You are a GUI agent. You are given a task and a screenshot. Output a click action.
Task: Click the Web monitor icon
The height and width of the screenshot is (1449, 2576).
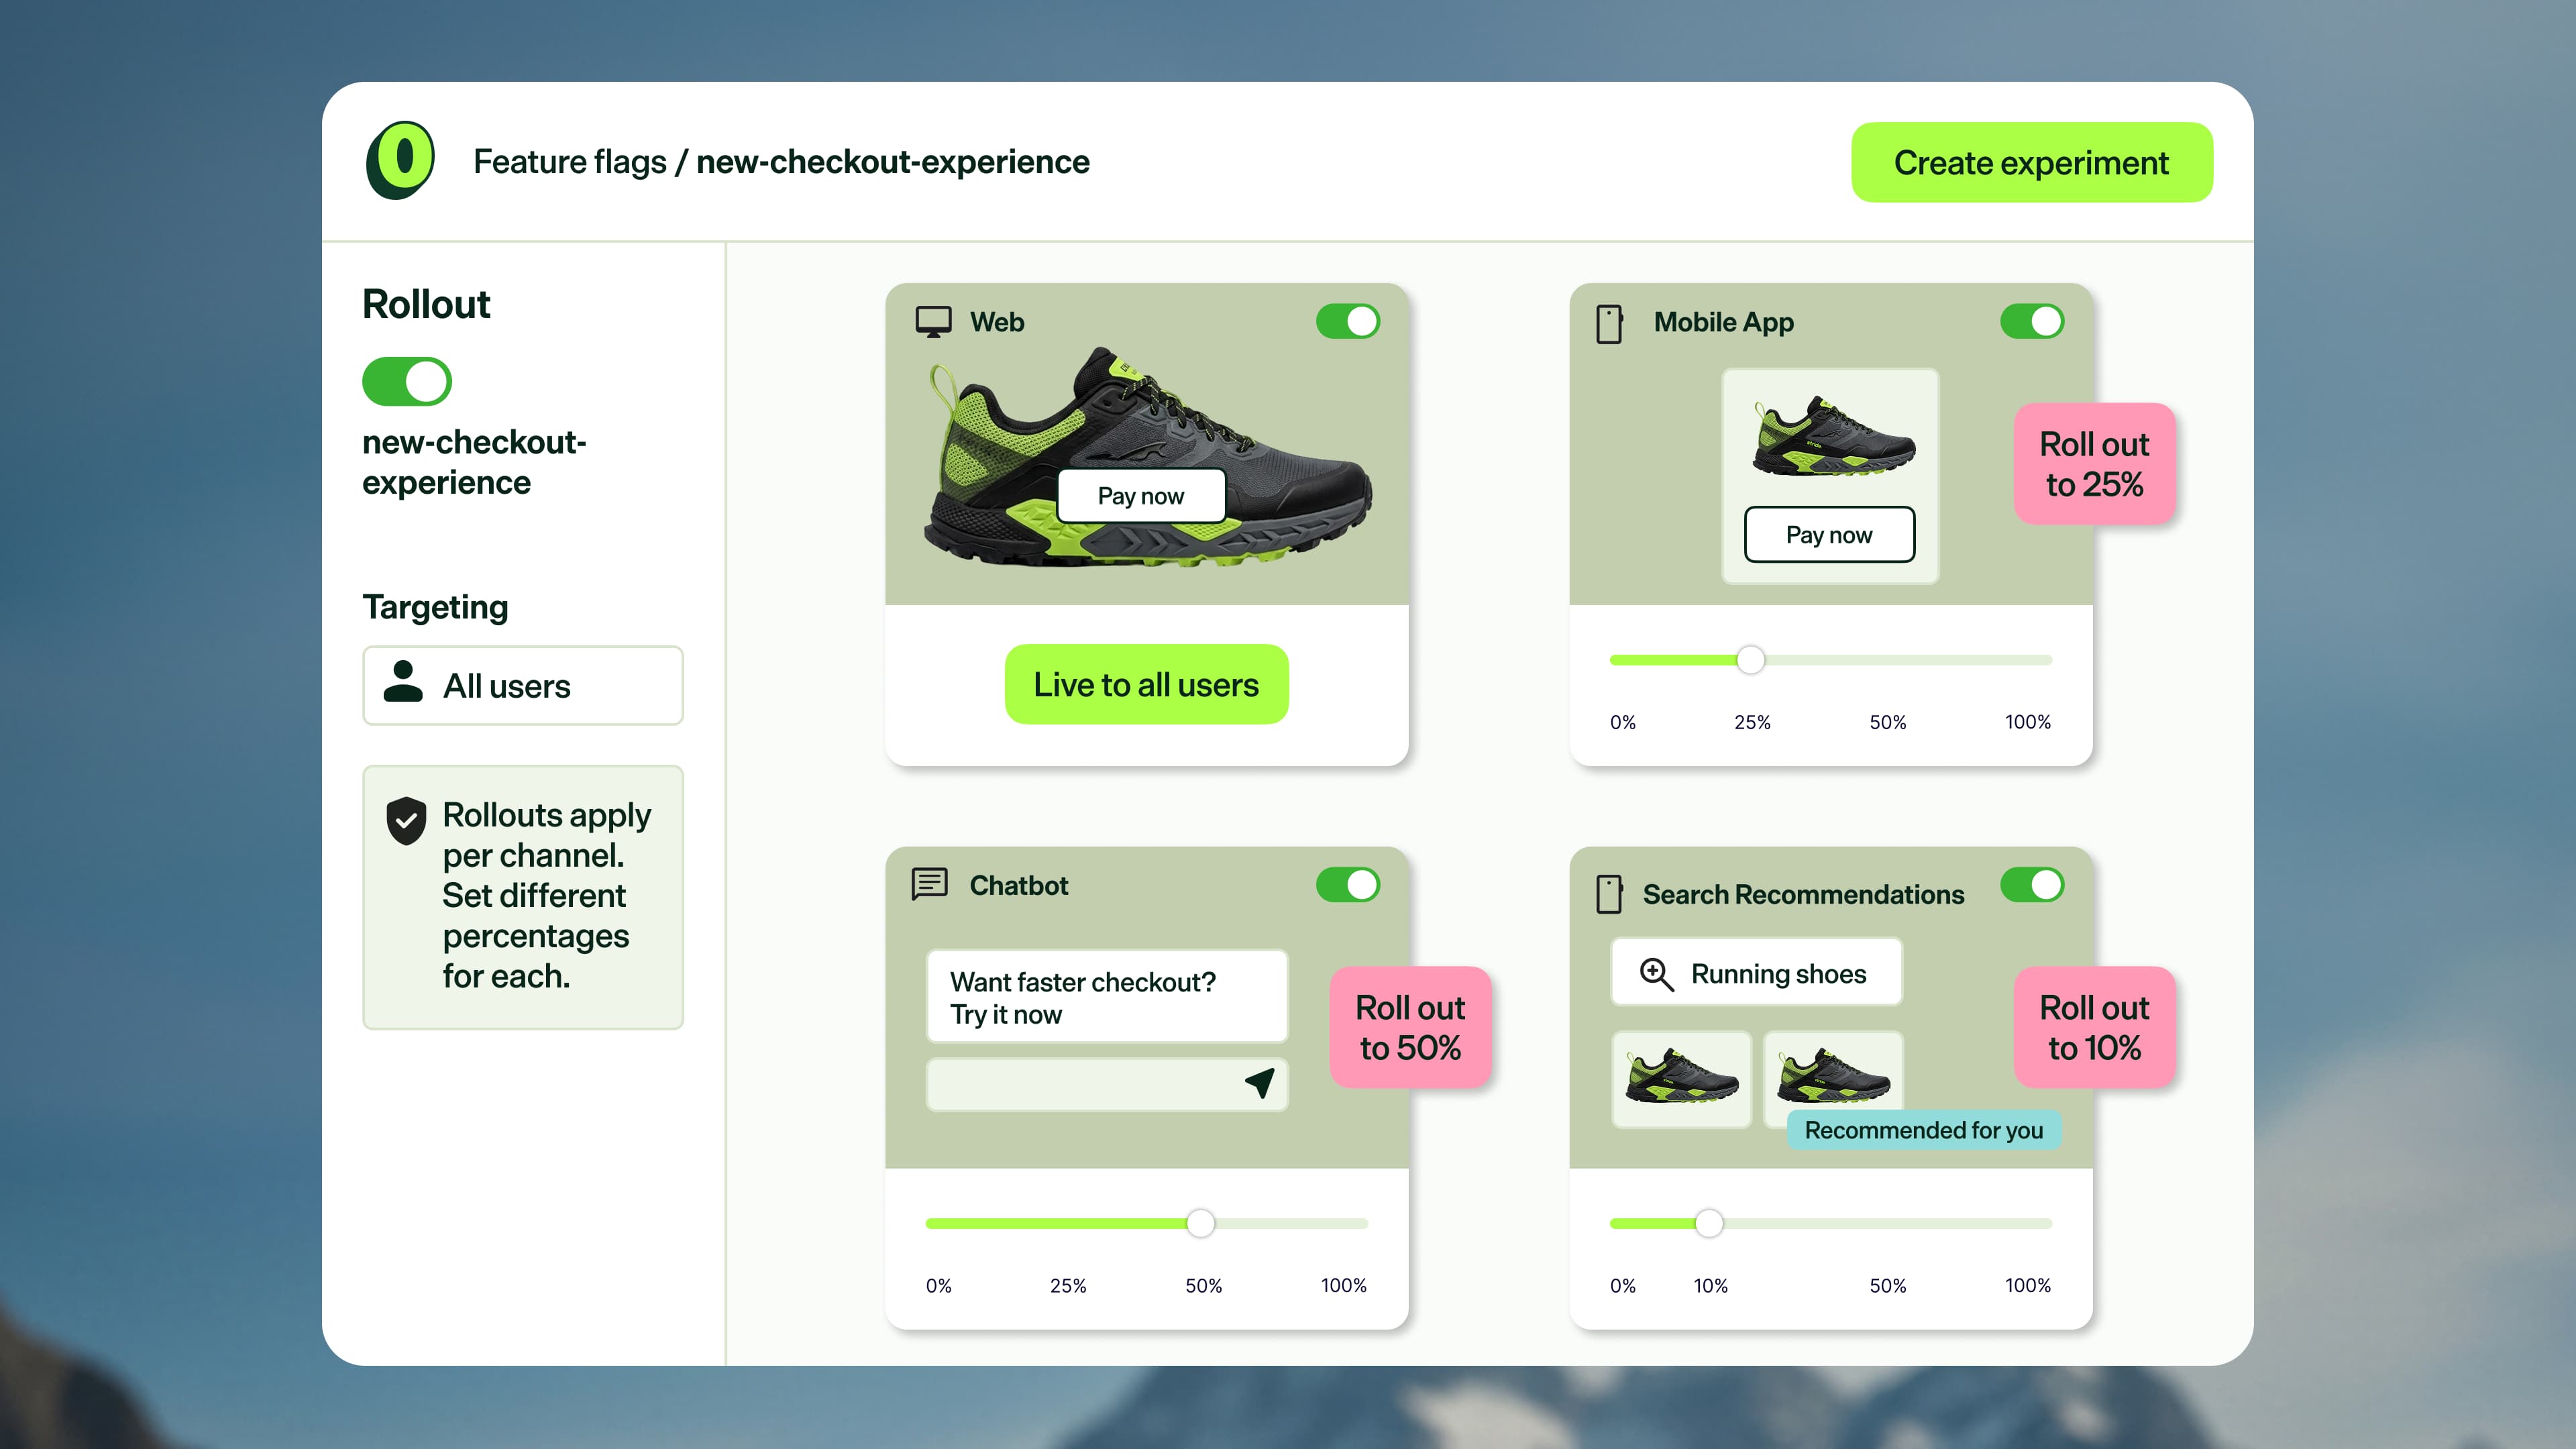[x=933, y=322]
